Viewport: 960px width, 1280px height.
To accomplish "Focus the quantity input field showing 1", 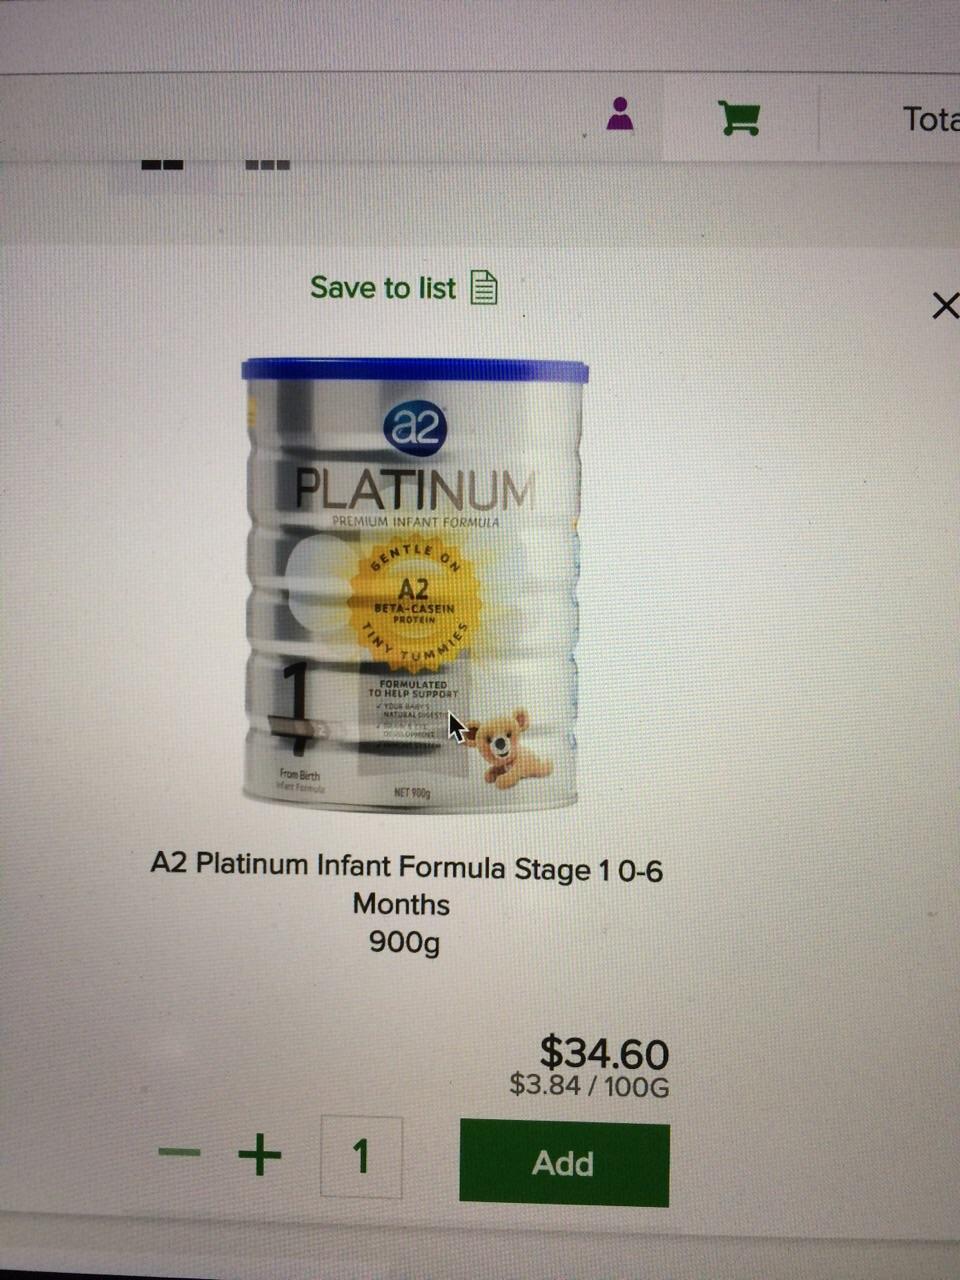I will (x=361, y=1157).
